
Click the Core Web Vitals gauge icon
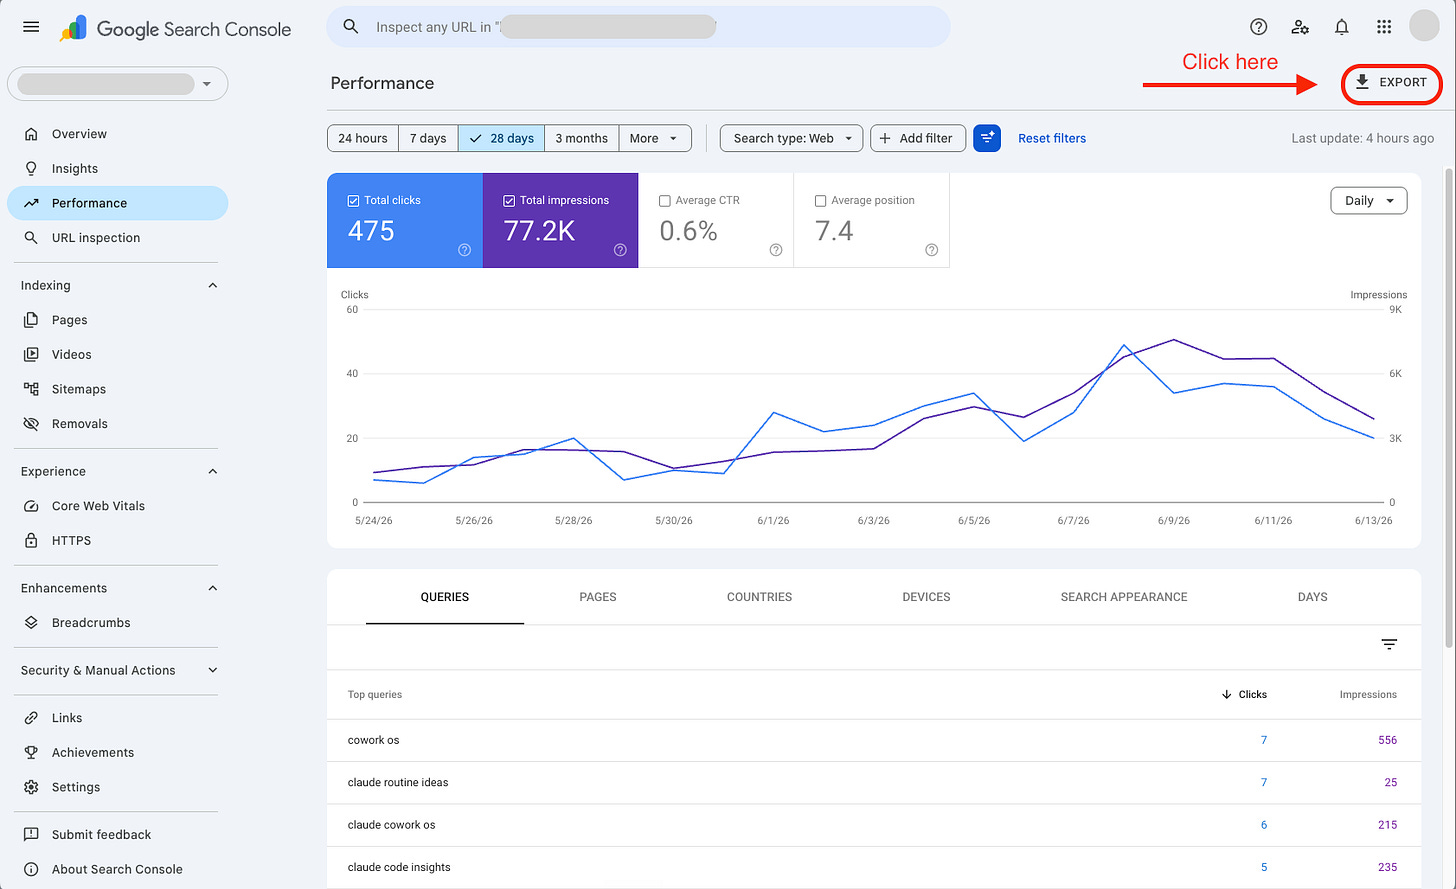point(31,506)
